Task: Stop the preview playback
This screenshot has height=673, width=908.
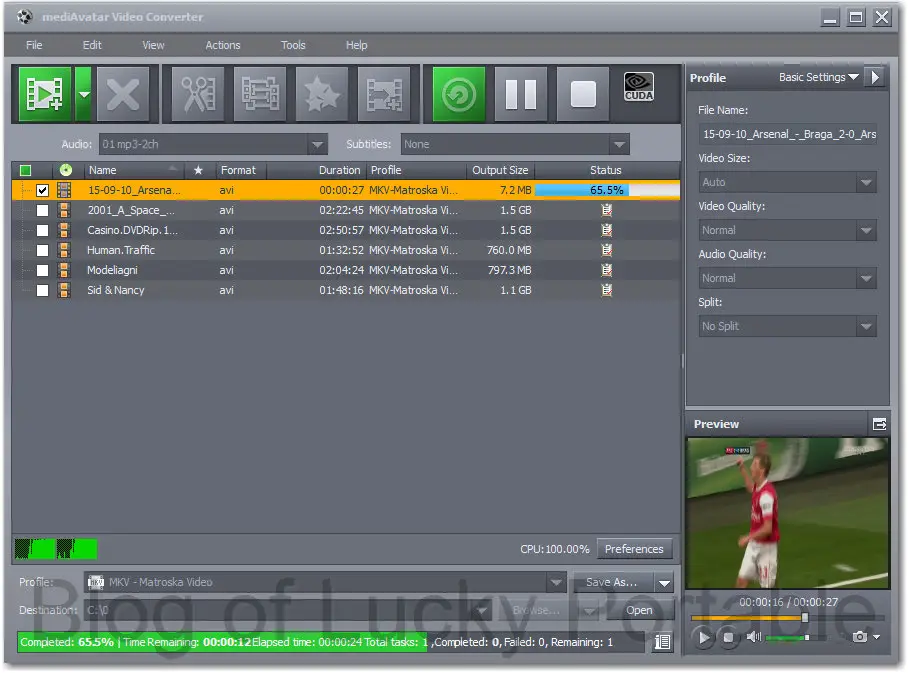Action: click(728, 637)
